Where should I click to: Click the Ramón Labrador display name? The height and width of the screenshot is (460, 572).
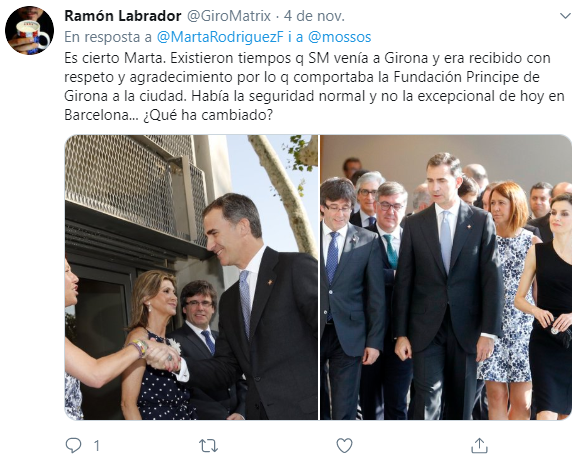coord(123,16)
